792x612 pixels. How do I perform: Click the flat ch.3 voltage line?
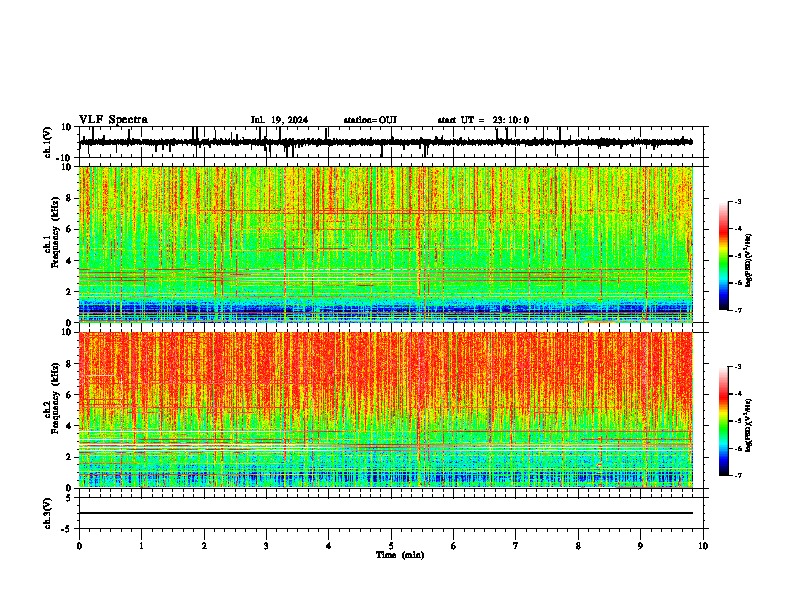(x=385, y=513)
